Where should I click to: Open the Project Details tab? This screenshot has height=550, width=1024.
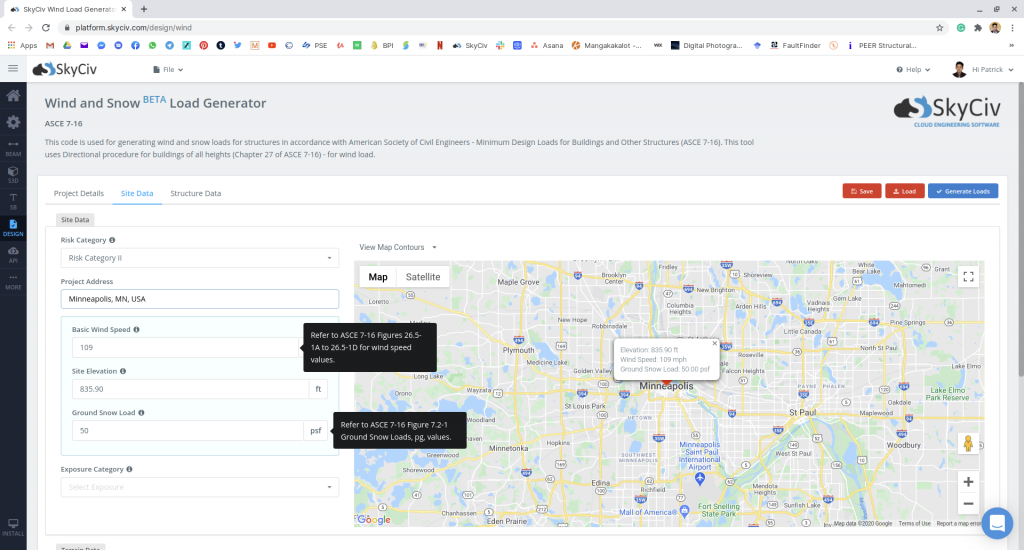(x=78, y=193)
